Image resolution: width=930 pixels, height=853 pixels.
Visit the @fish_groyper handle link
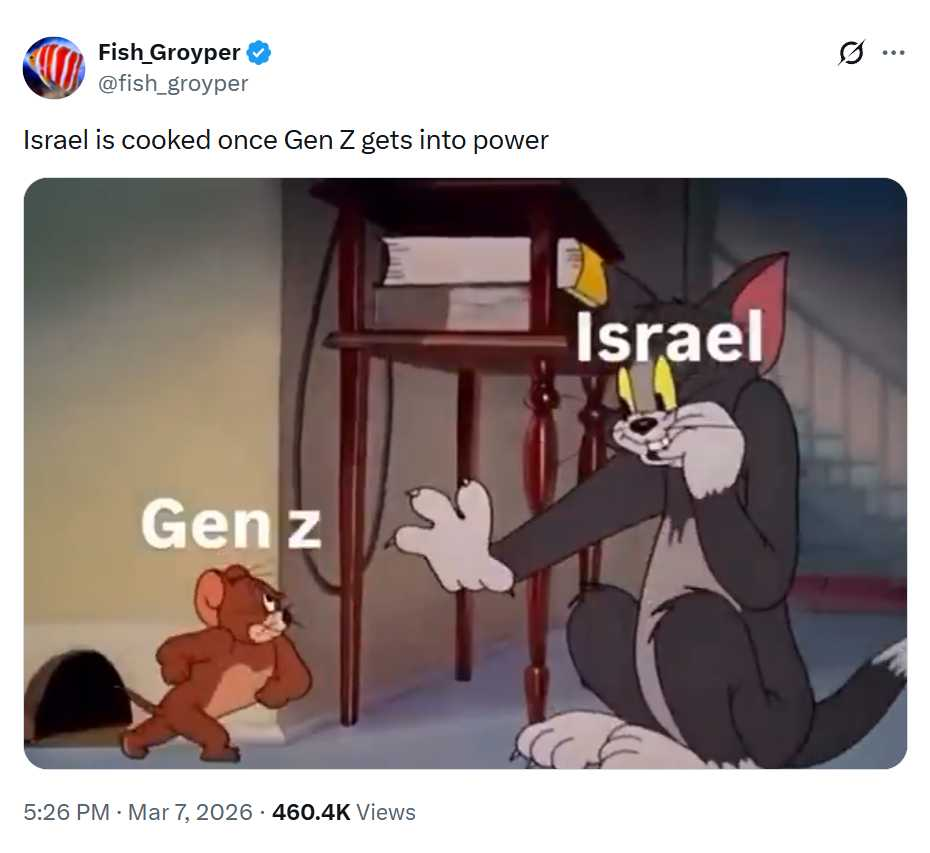(173, 83)
